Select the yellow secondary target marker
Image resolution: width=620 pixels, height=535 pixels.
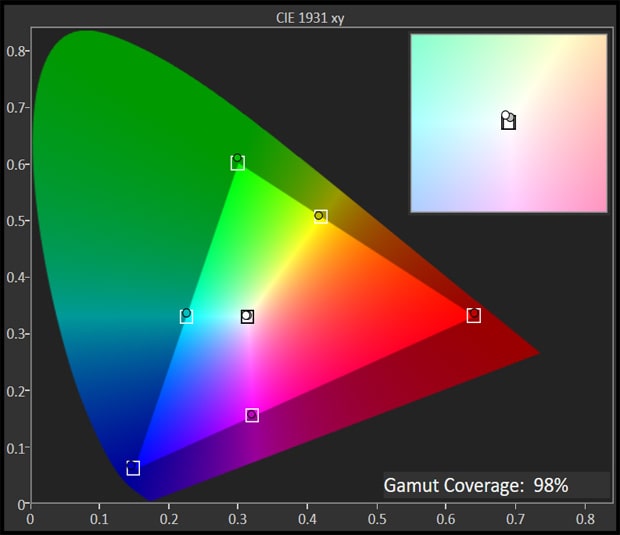[320, 216]
